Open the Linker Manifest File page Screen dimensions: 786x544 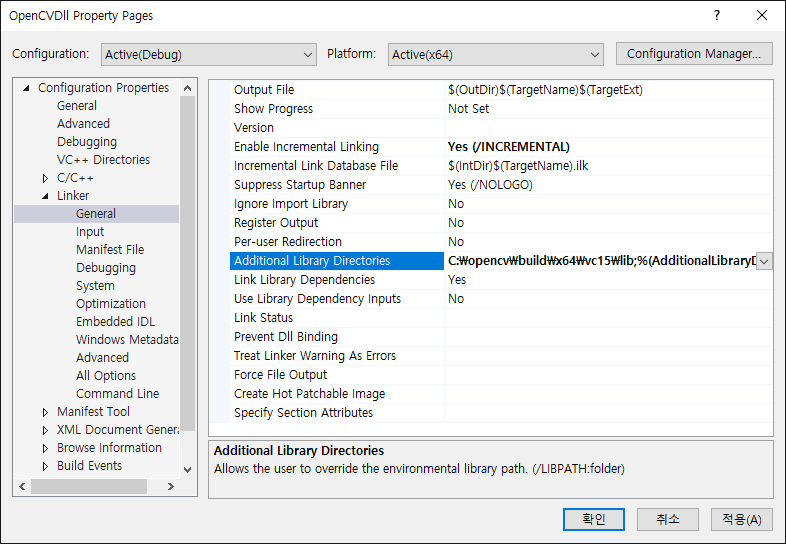pos(110,250)
